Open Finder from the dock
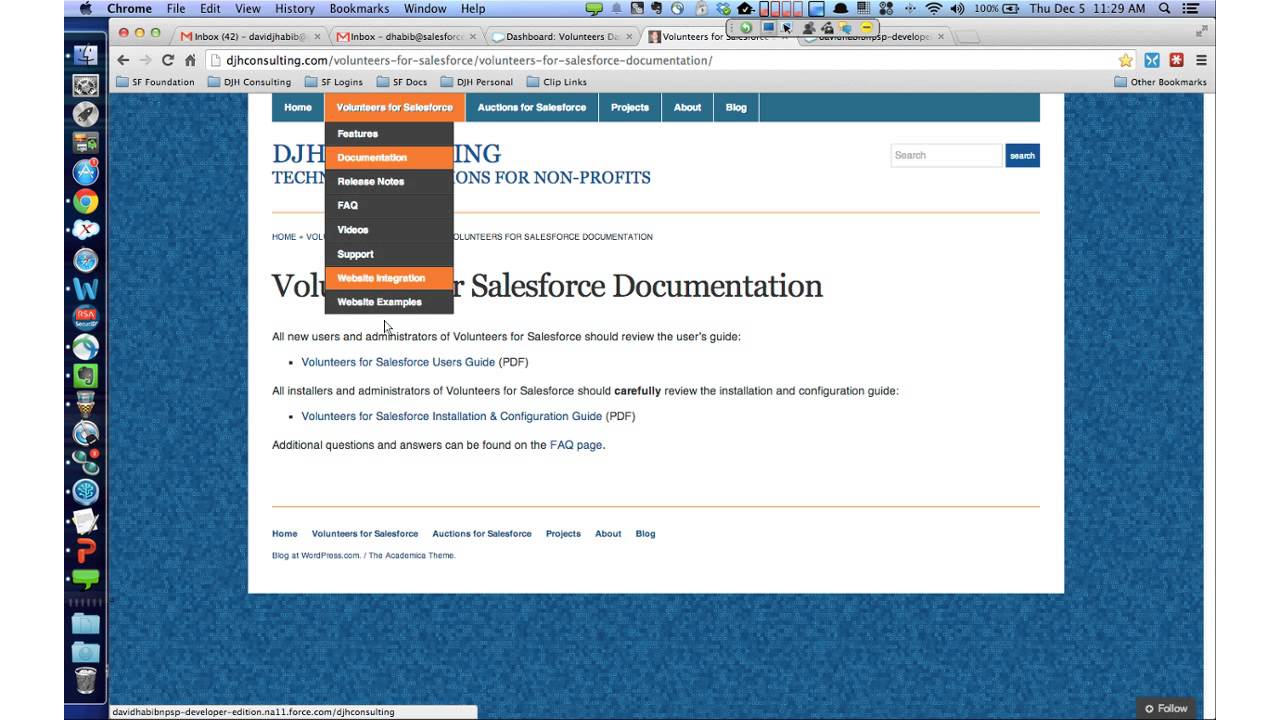 pyautogui.click(x=86, y=55)
